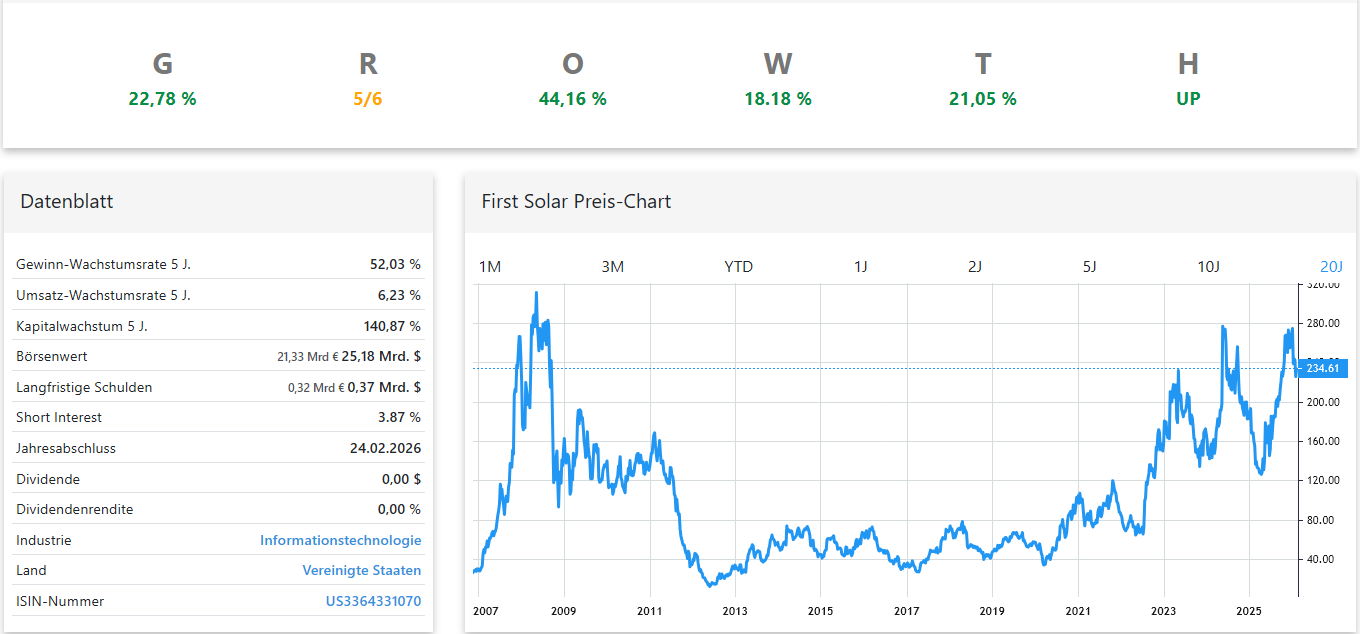
Task: Select the 1J range option
Action: pos(860,266)
